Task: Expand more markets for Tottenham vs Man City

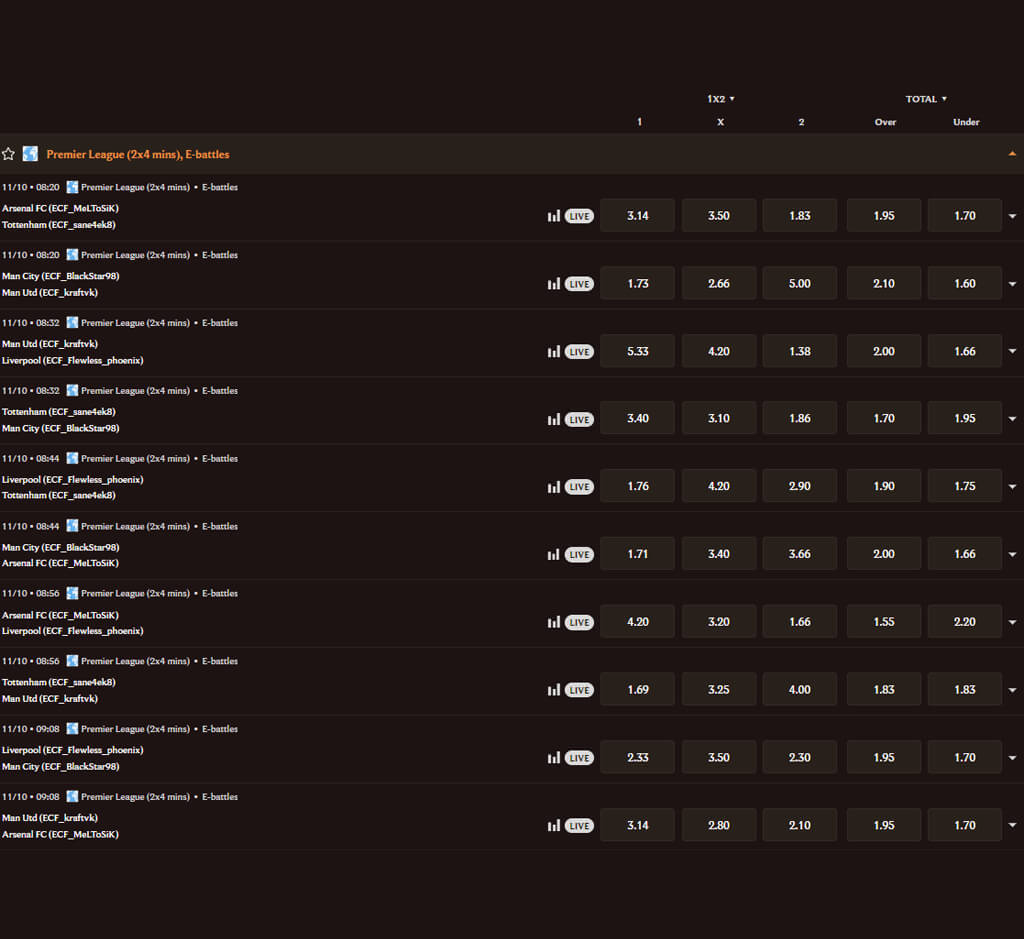Action: click(x=1012, y=419)
